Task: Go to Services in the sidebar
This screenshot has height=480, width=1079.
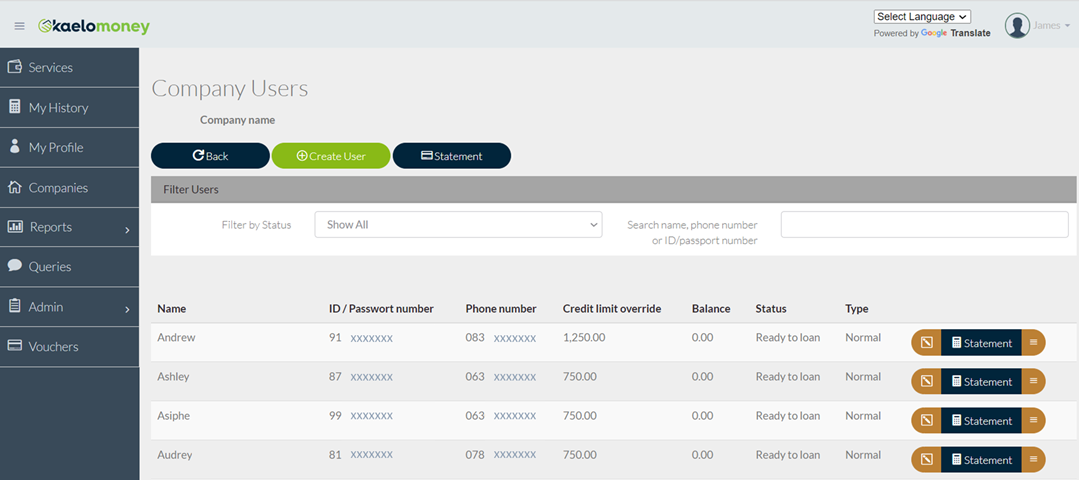Action: [50, 68]
